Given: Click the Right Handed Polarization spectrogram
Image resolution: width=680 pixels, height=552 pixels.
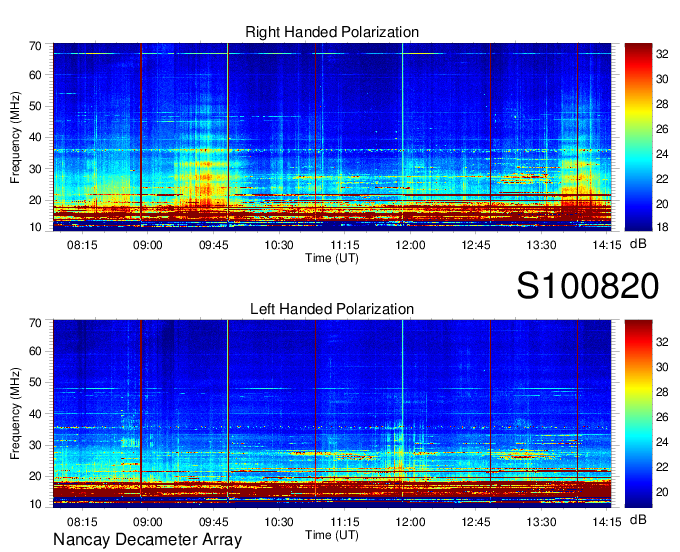Looking at the screenshot, I should (332, 137).
